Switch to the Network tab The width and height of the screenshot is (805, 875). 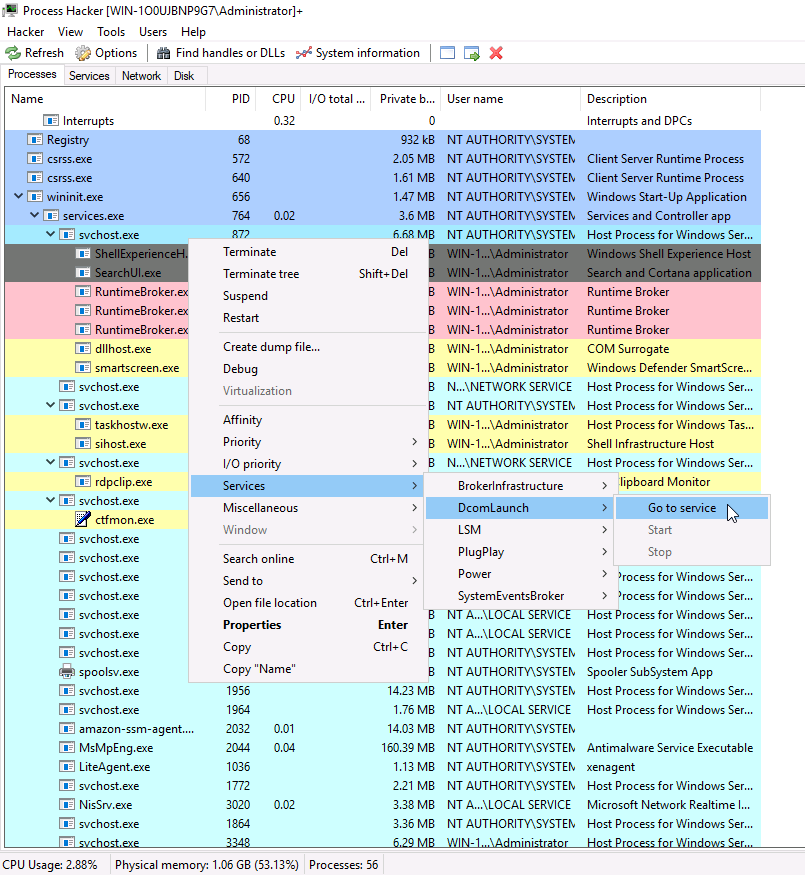(x=141, y=76)
